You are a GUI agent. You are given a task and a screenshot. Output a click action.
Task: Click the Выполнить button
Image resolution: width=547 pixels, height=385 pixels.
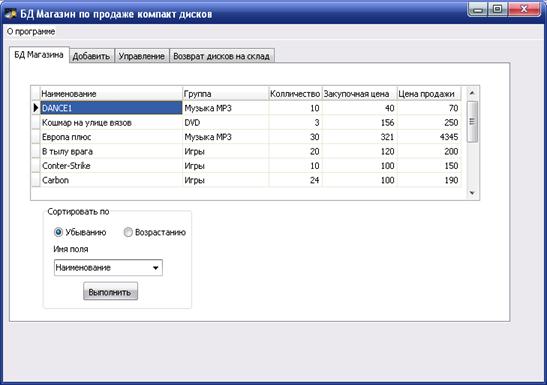pyautogui.click(x=110, y=292)
